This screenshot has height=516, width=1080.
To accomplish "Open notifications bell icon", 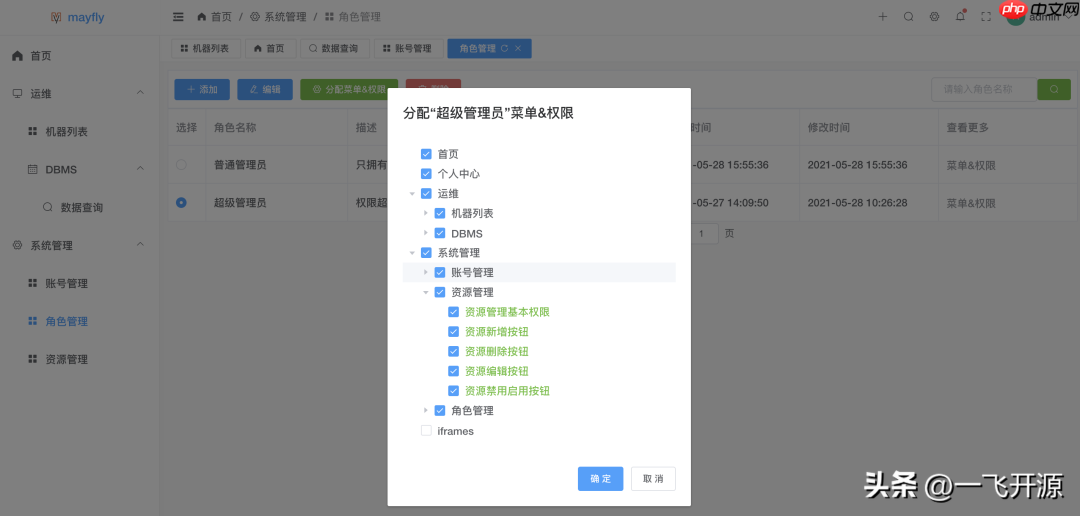I will [x=960, y=17].
